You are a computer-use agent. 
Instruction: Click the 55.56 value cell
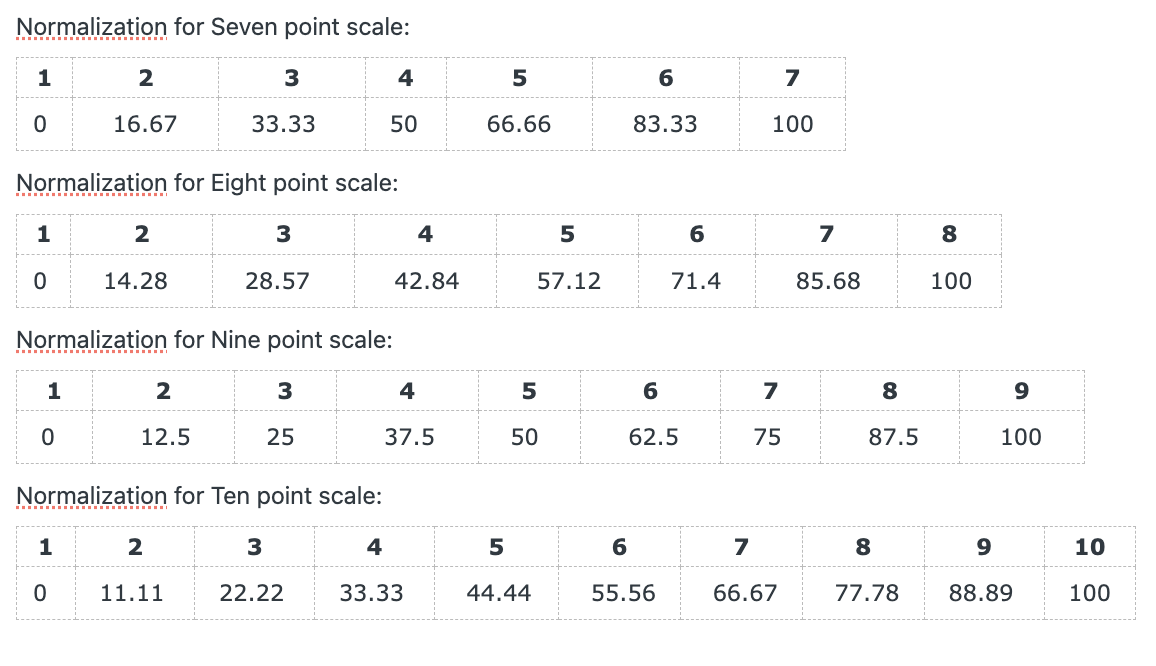(x=619, y=593)
